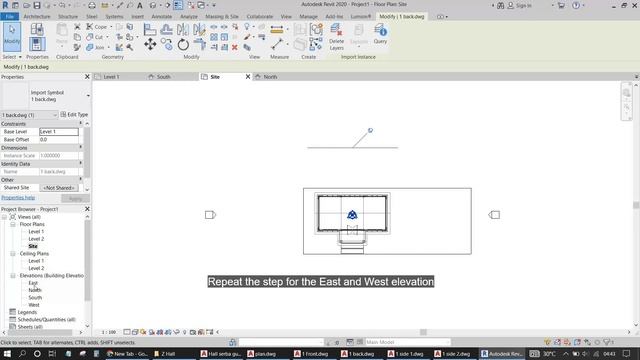
Task: Choose the Offset tool icon
Action: coord(166,29)
